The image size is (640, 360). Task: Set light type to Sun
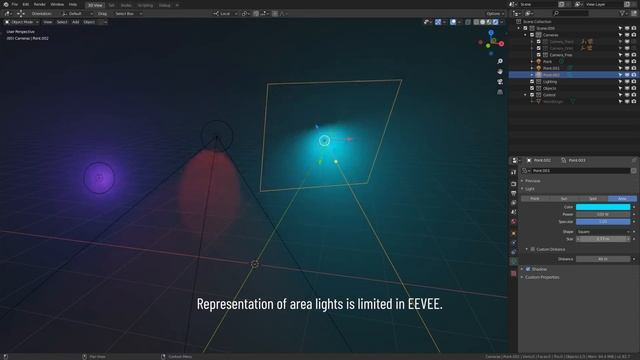564,199
